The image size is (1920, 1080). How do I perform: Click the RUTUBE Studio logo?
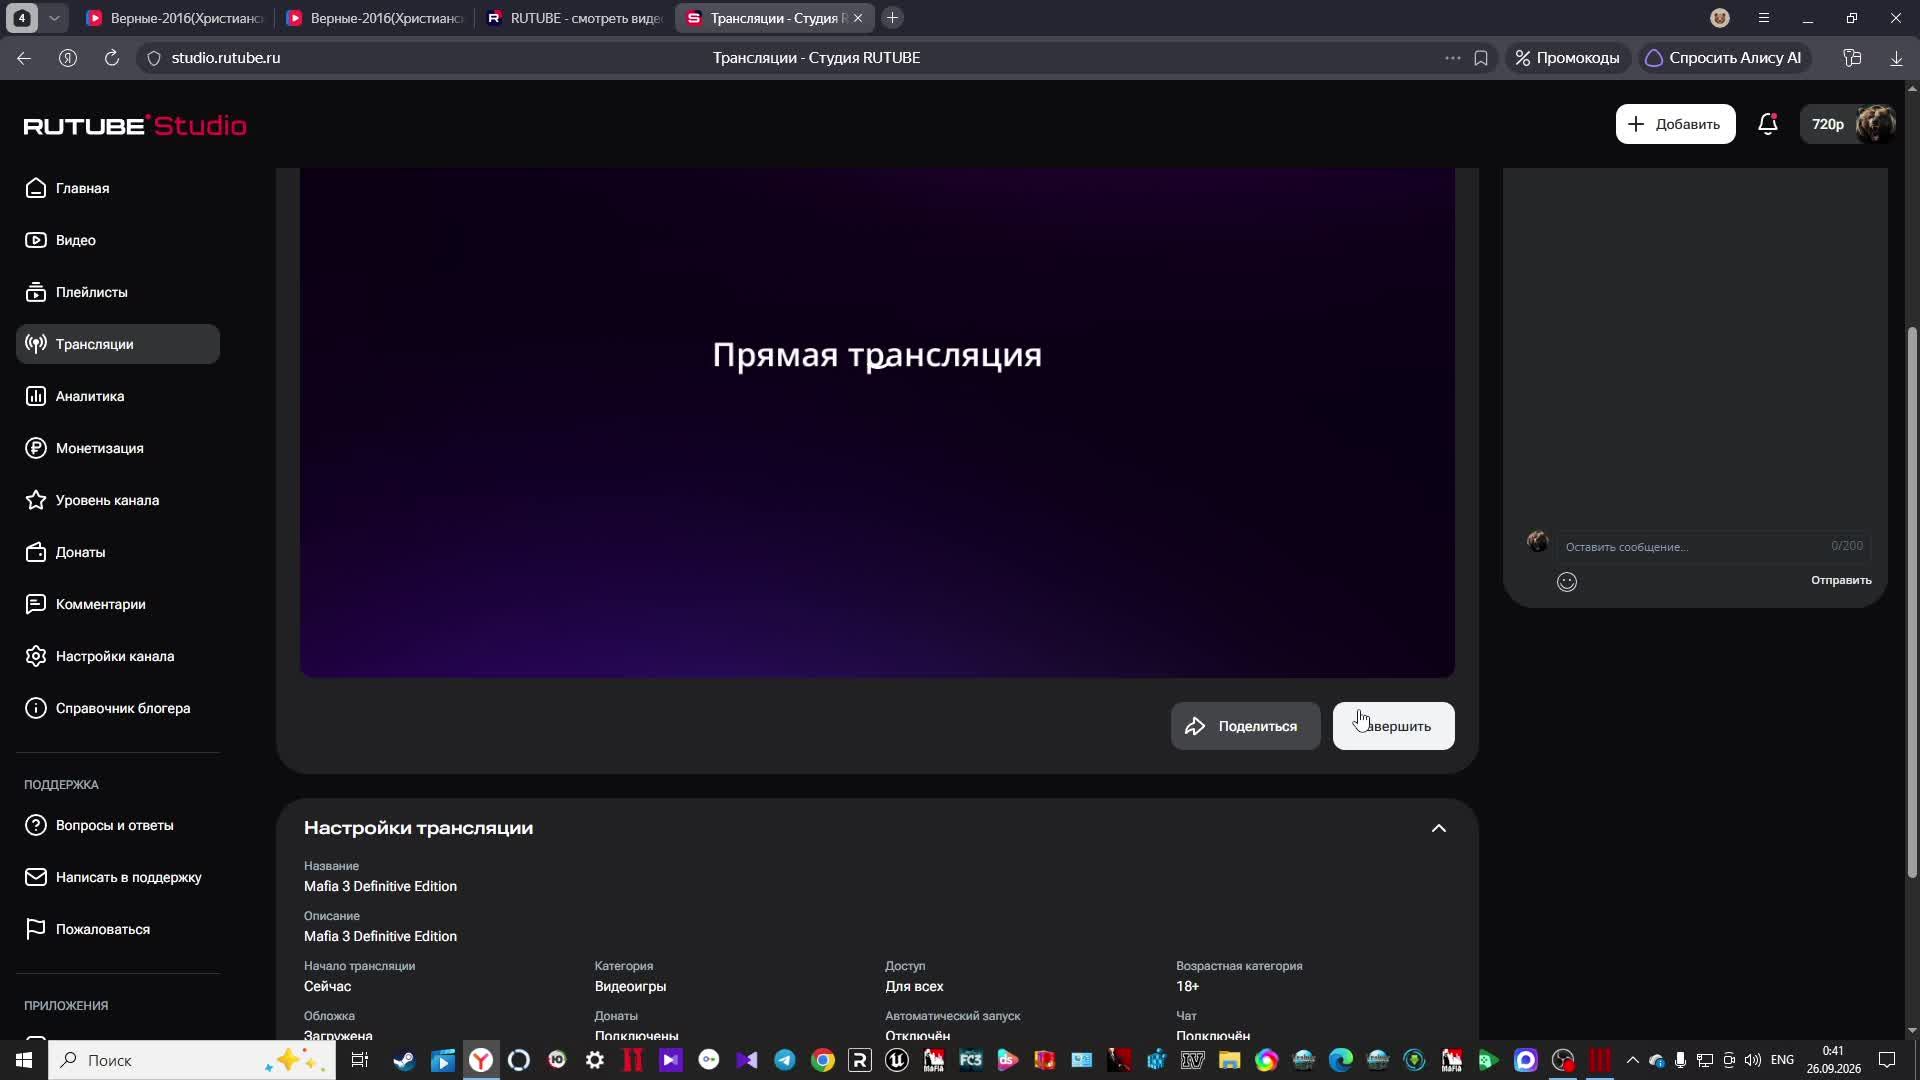[135, 125]
